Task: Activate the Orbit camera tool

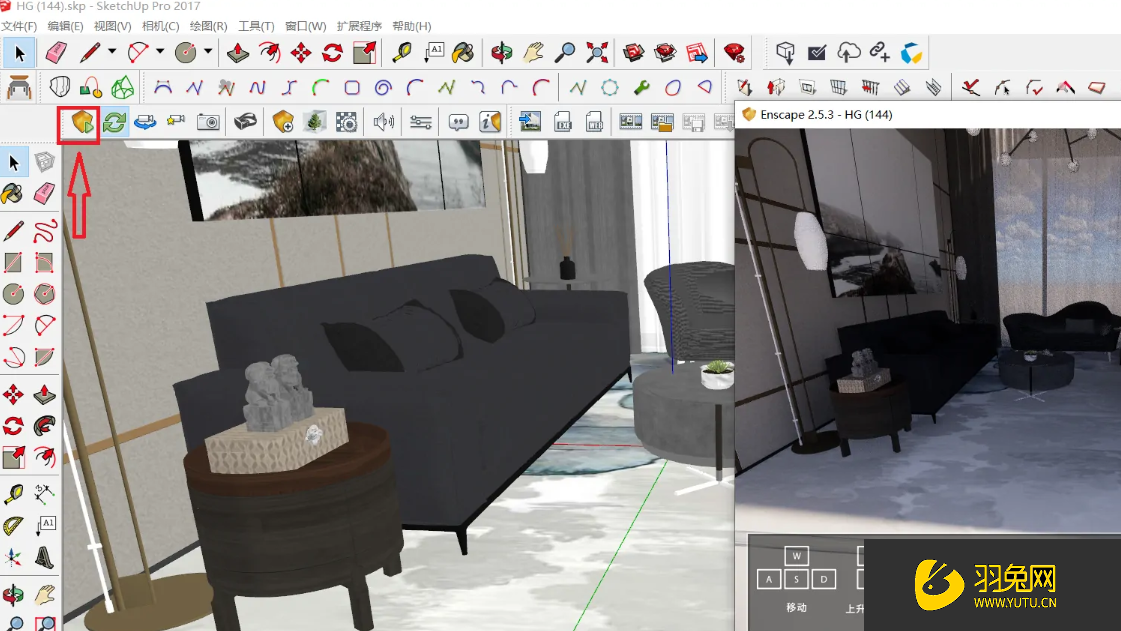Action: [502, 52]
